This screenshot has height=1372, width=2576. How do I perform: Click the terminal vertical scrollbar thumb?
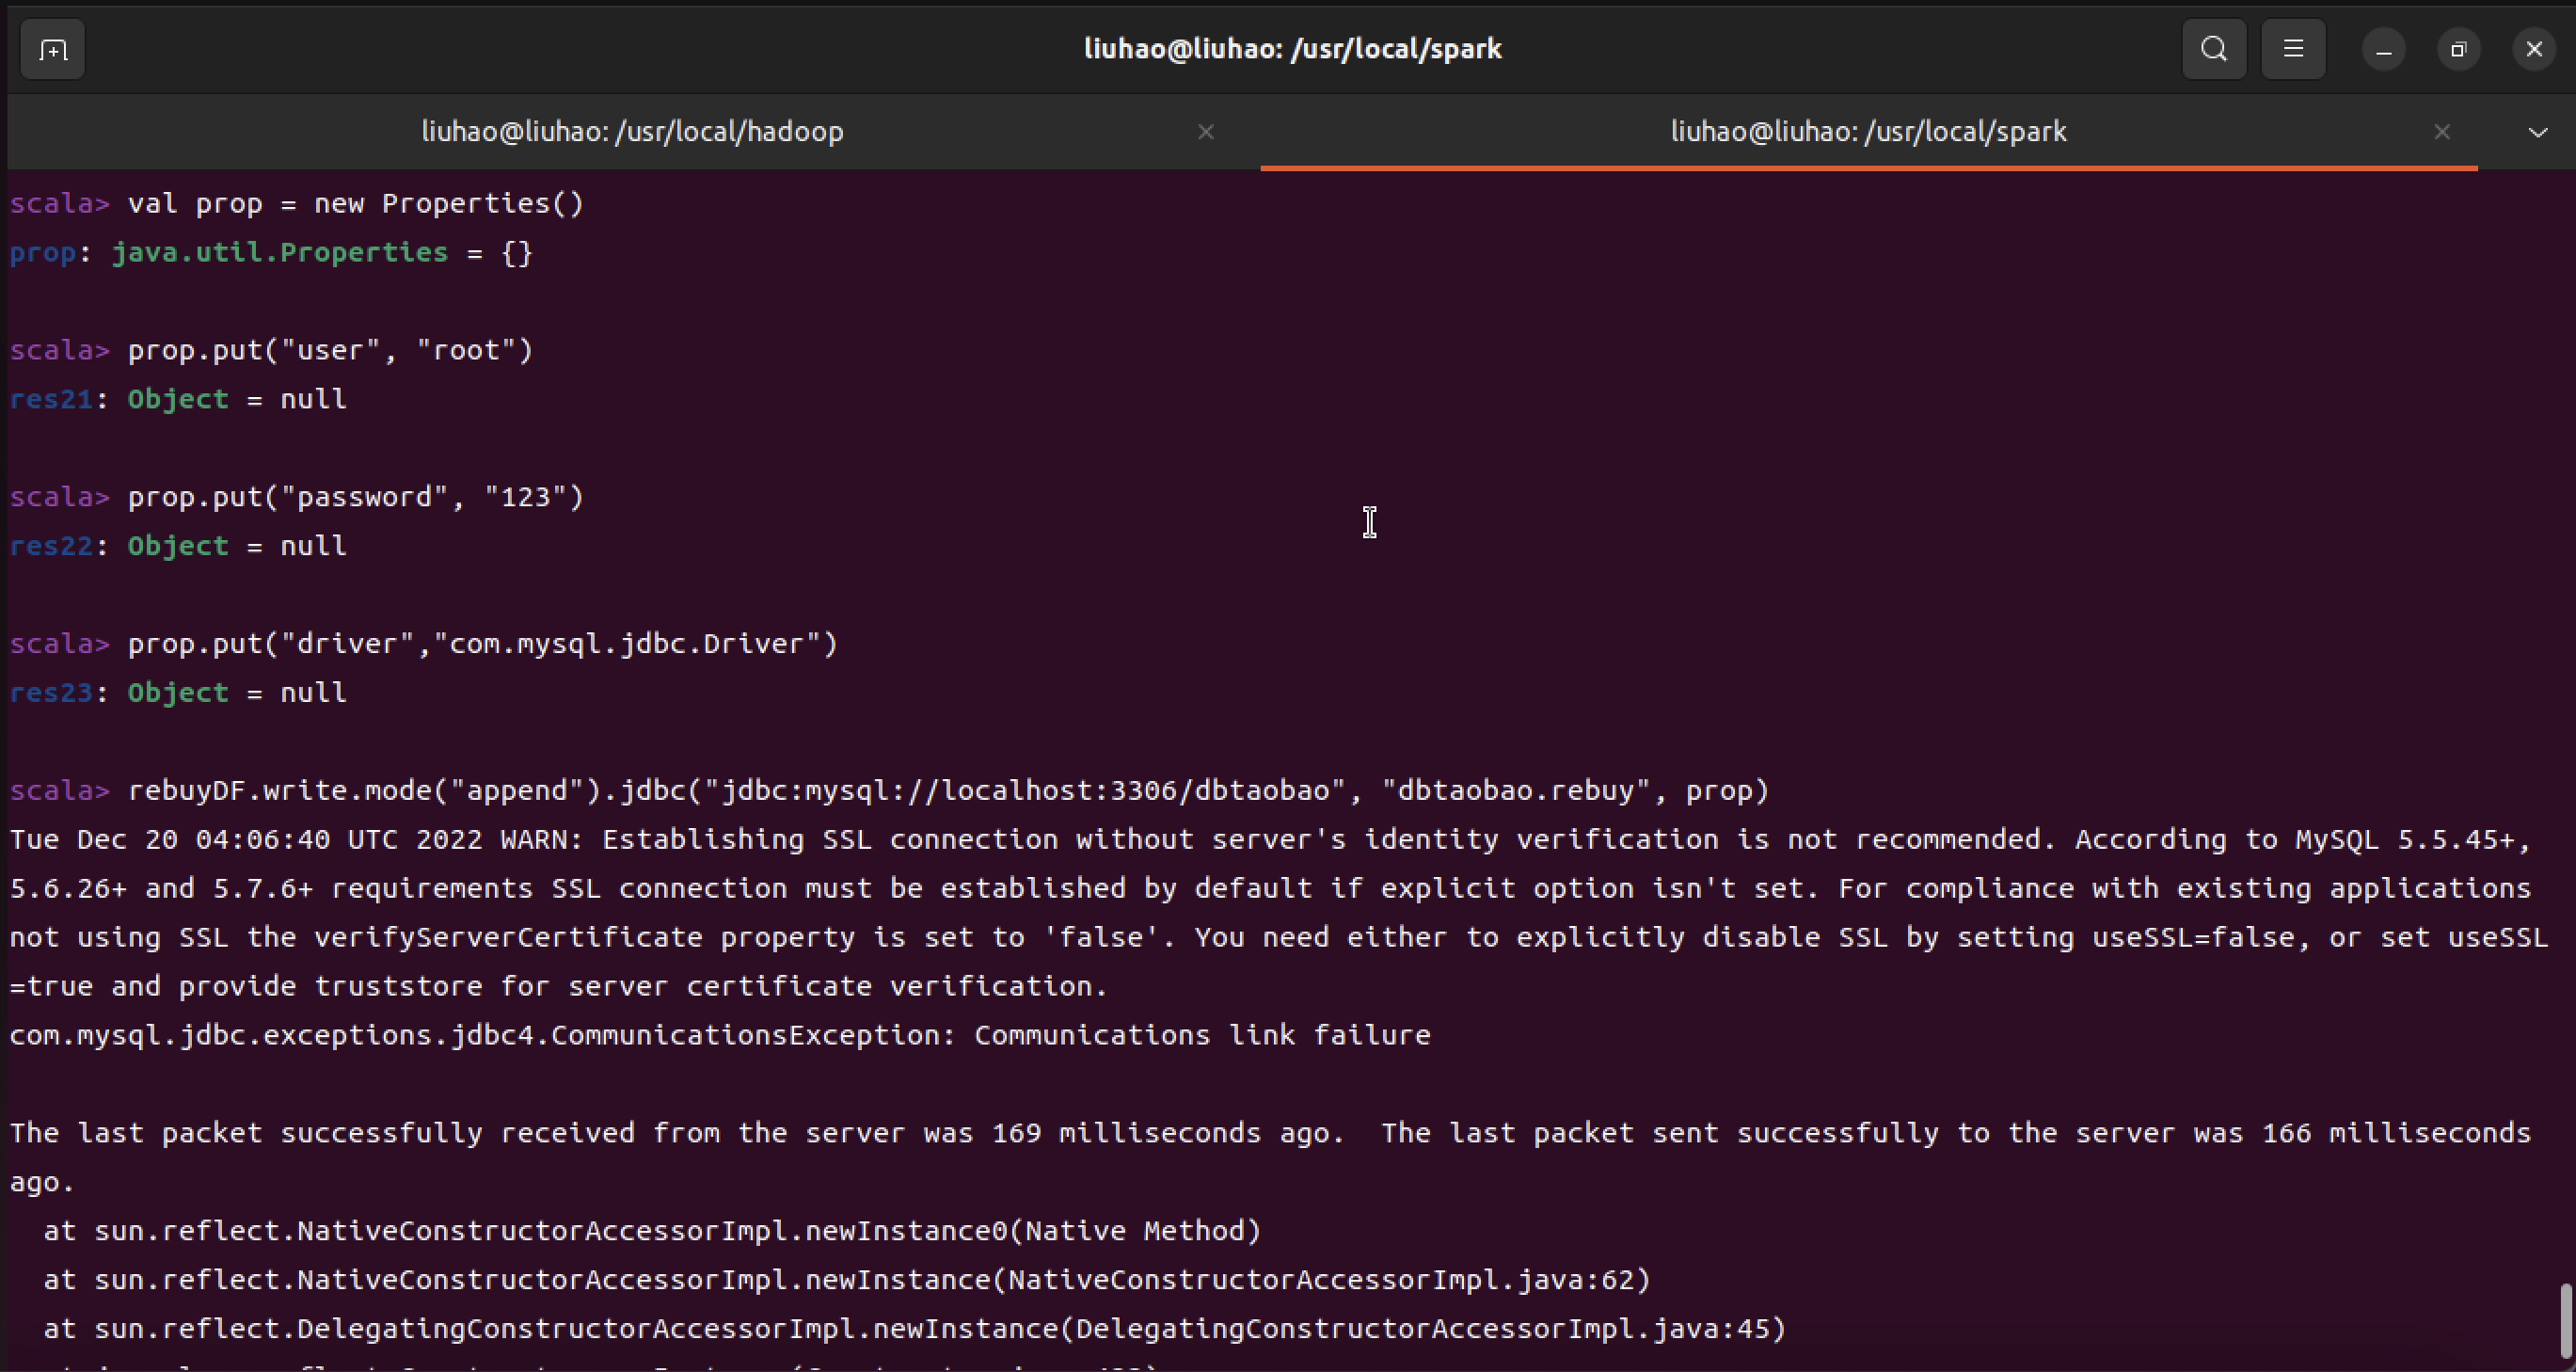[x=2565, y=1320]
